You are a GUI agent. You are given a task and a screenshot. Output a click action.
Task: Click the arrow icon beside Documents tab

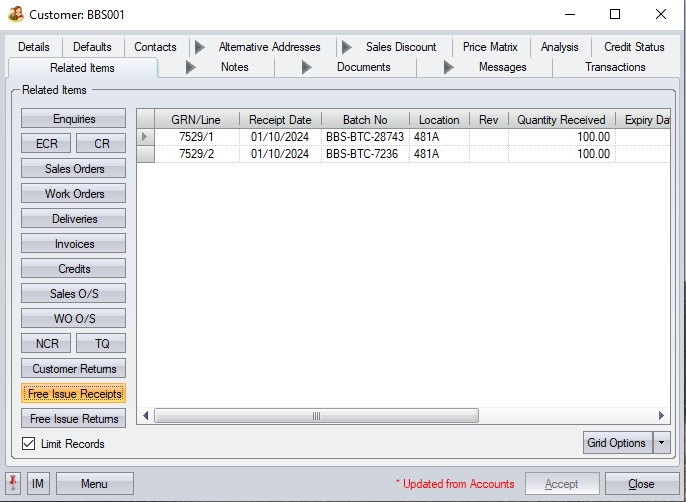[306, 68]
